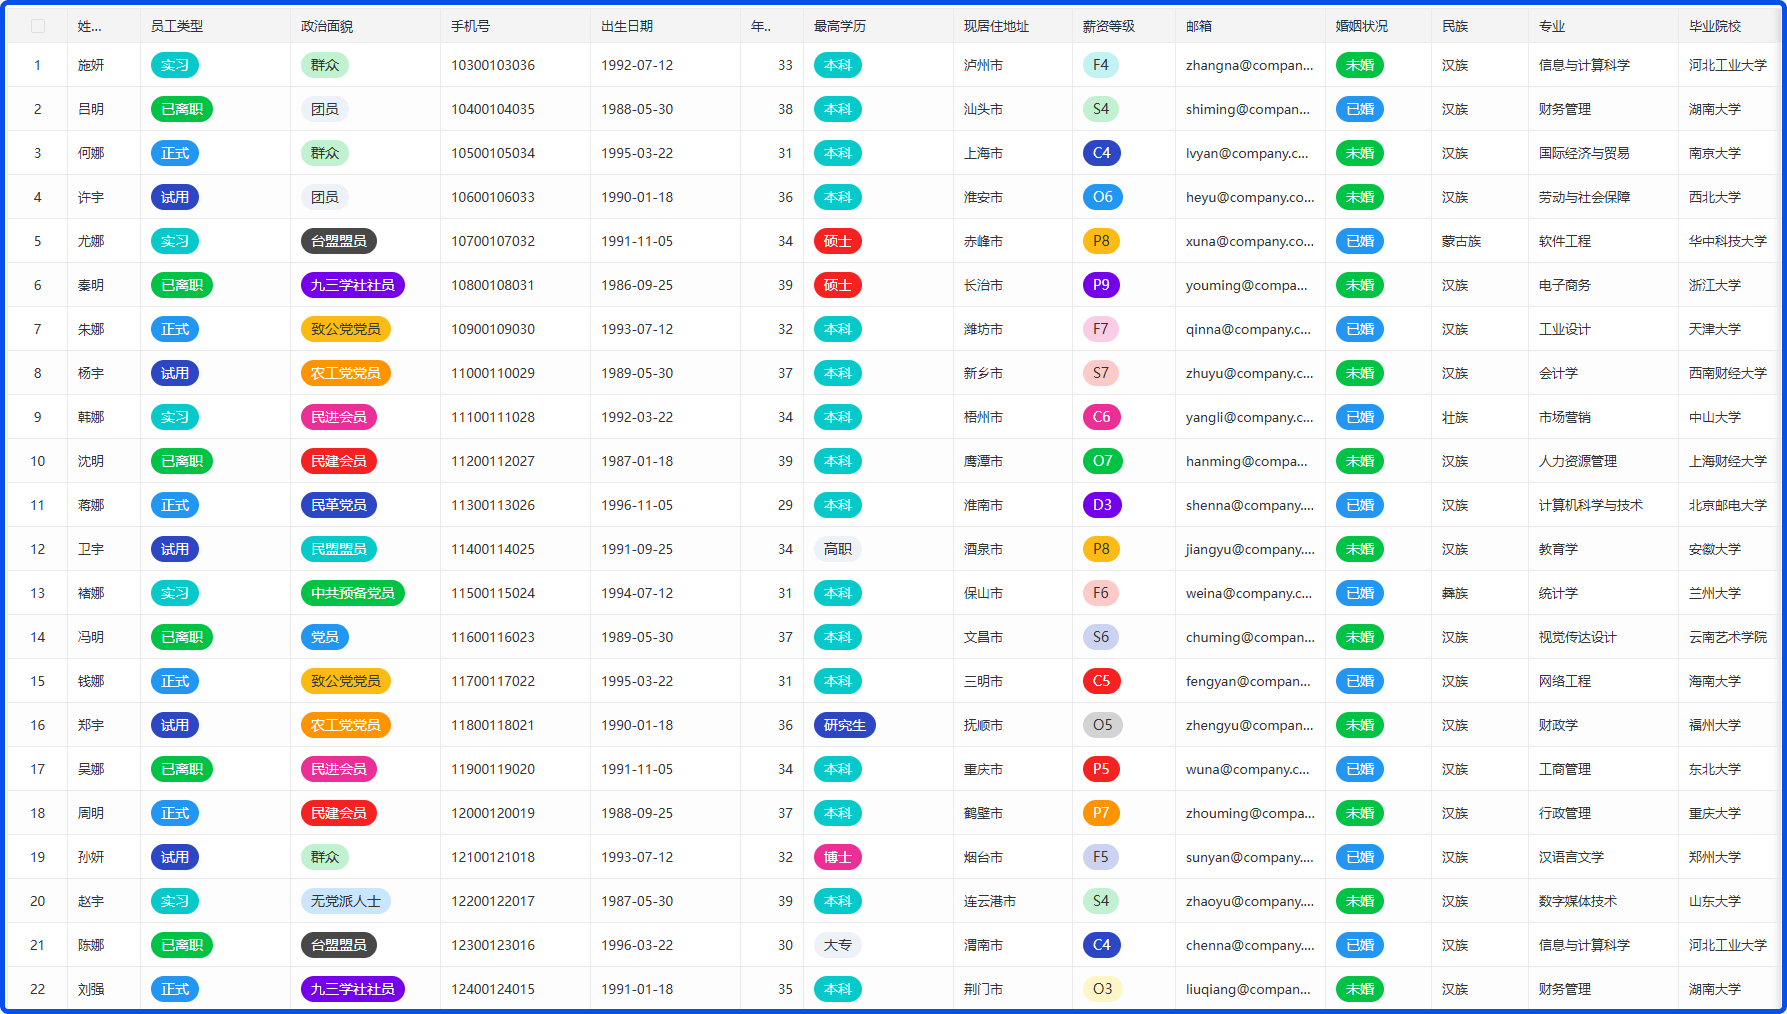1787x1014 pixels.
Task: Click the 薪资等级 column header
Action: tap(1108, 26)
